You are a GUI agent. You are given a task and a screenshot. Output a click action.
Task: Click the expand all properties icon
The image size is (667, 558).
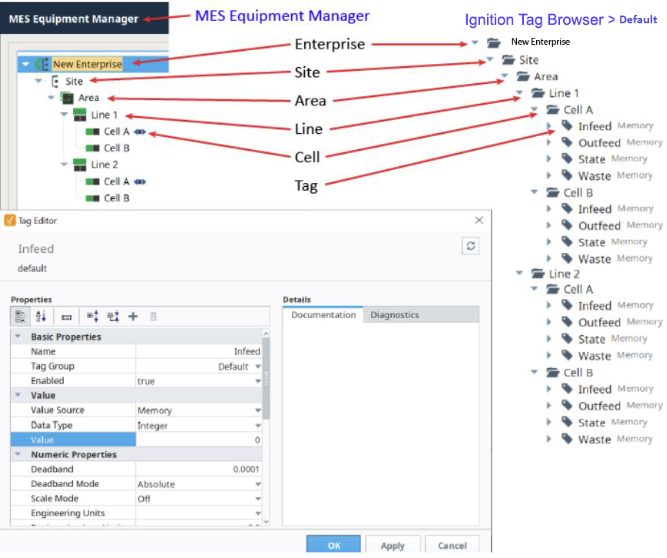(91, 316)
